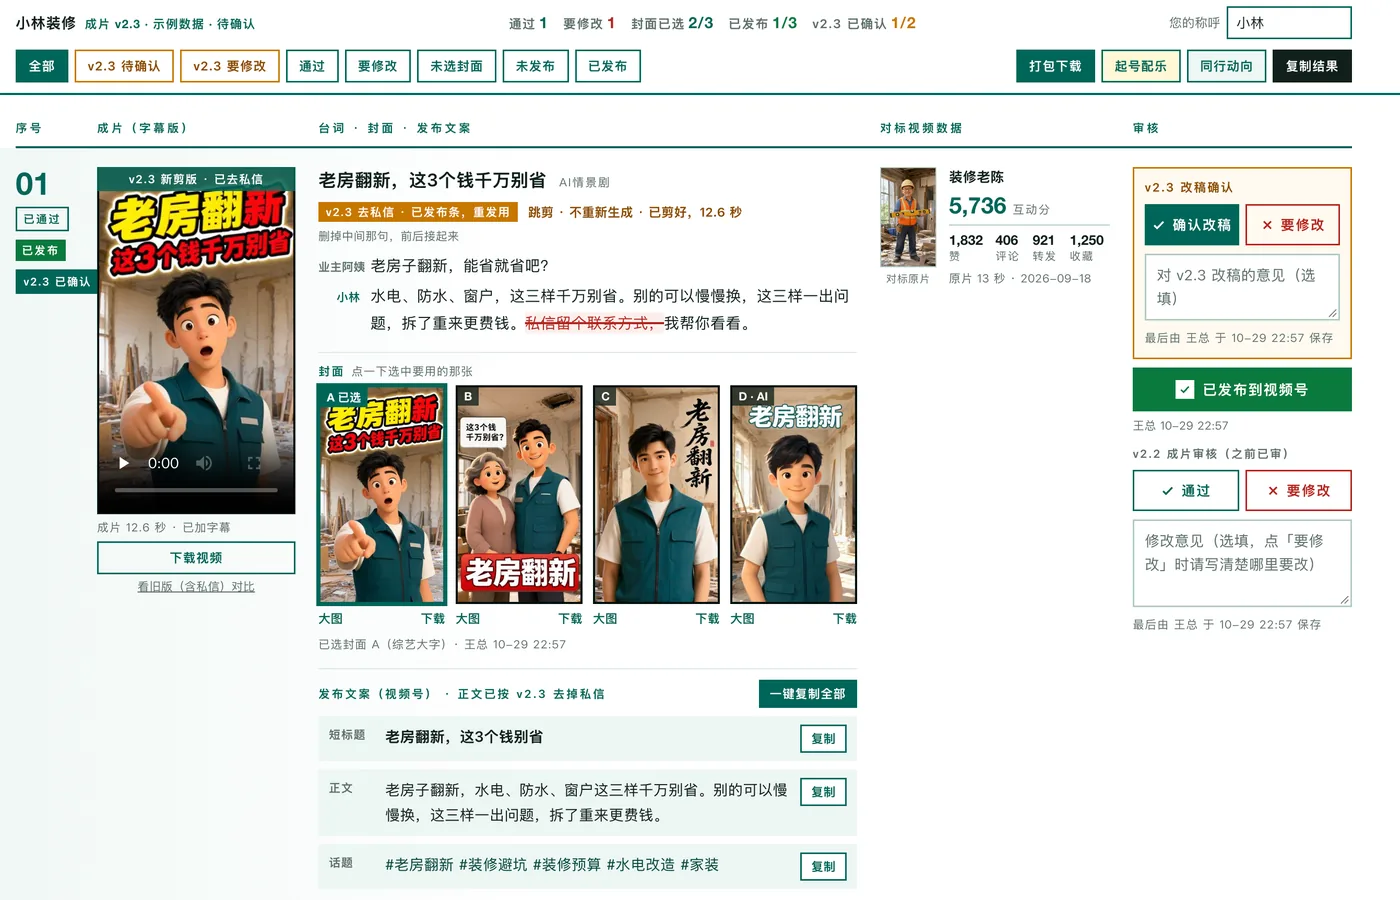1400x900 pixels.
Task: Focus the 您的称呼 name field
Action: pos(1289,23)
